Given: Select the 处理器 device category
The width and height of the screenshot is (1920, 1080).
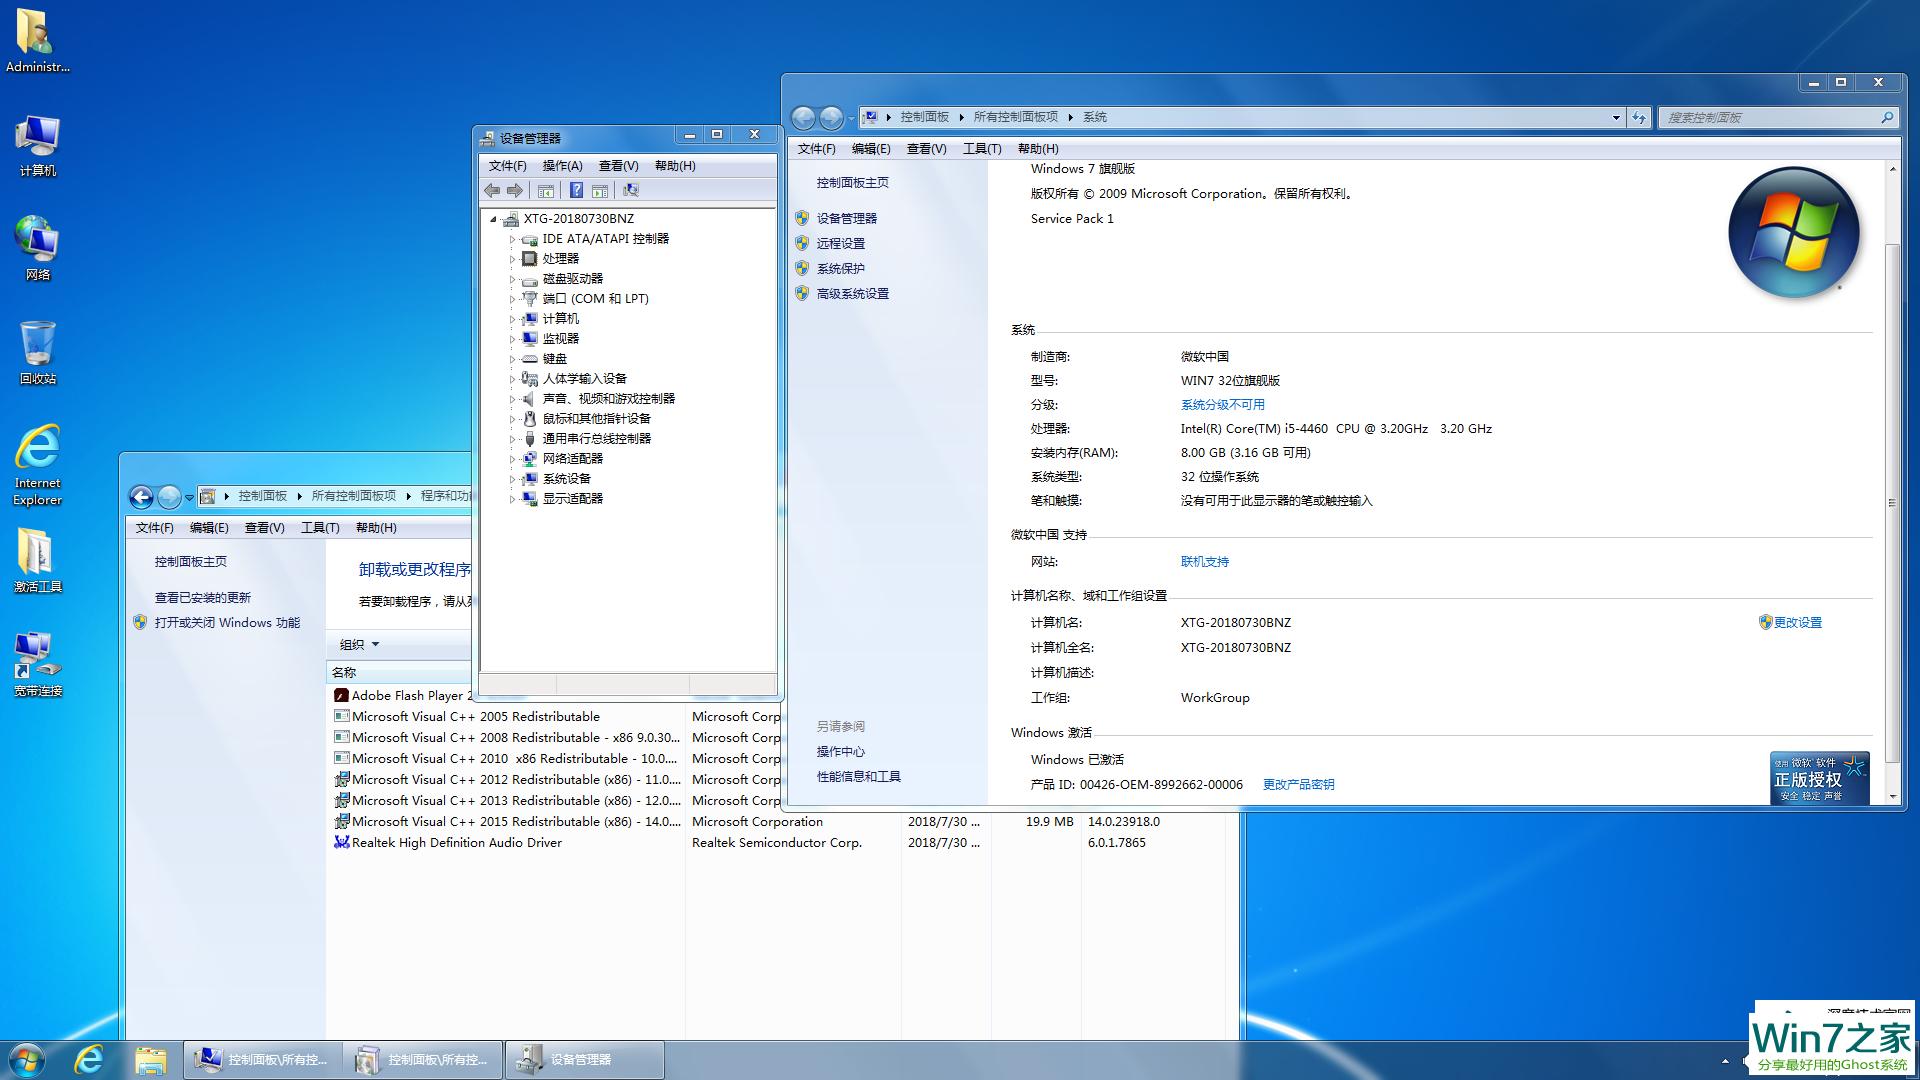Looking at the screenshot, I should (x=560, y=258).
